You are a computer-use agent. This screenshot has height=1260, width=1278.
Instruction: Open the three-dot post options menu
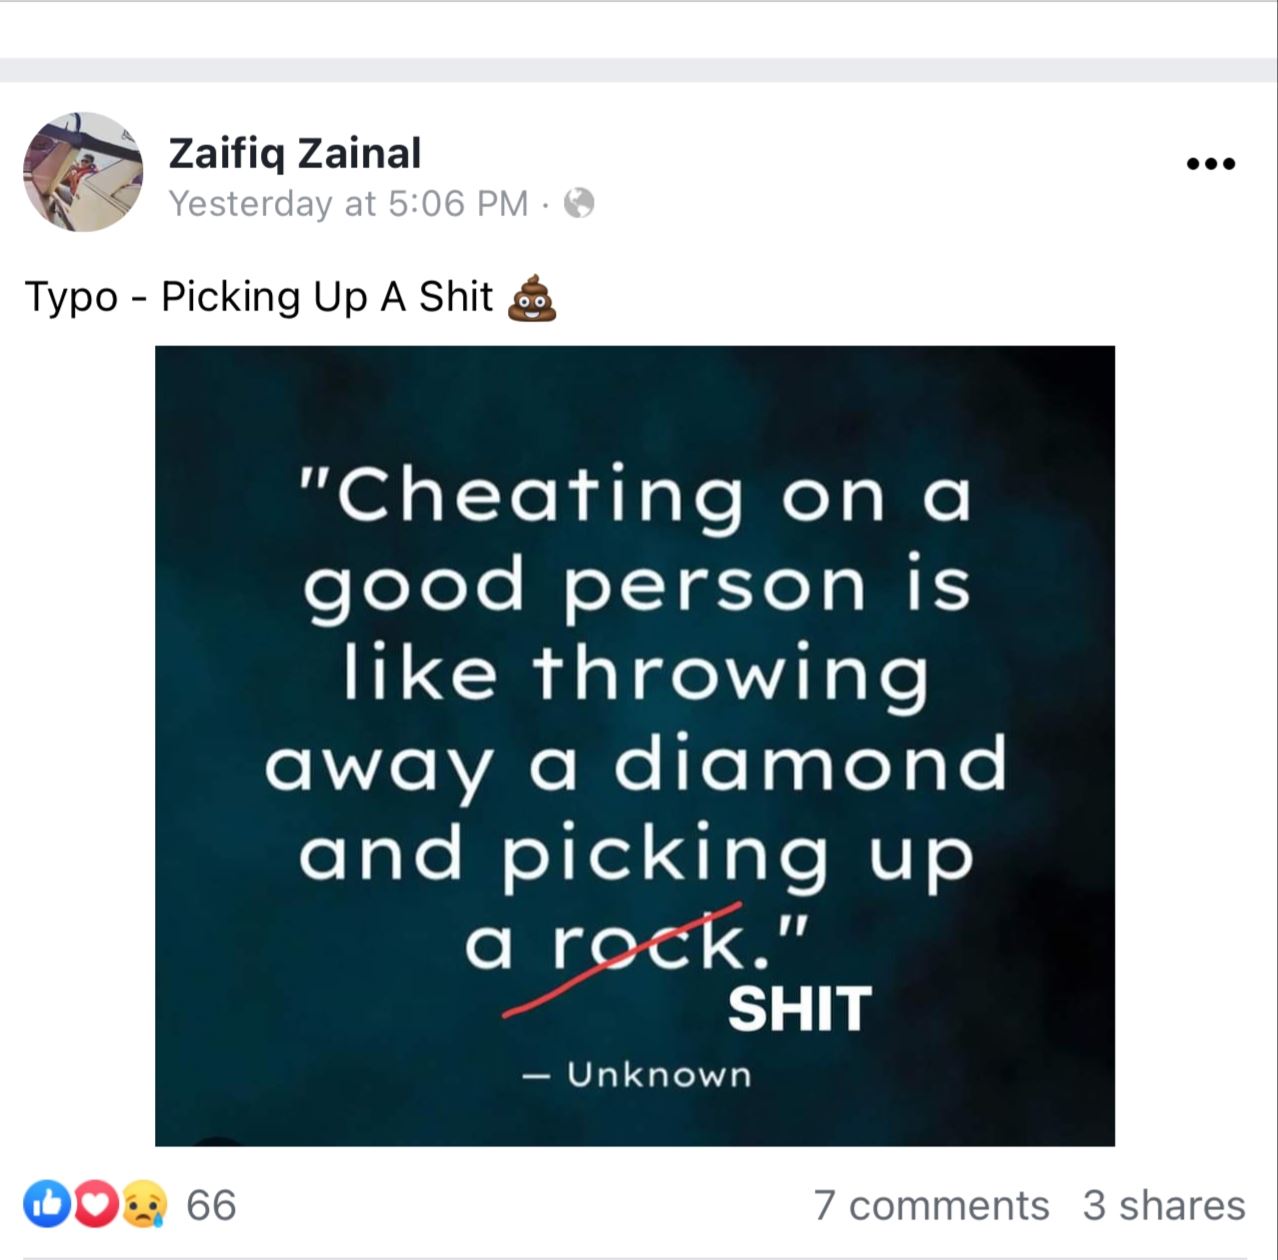point(1211,164)
